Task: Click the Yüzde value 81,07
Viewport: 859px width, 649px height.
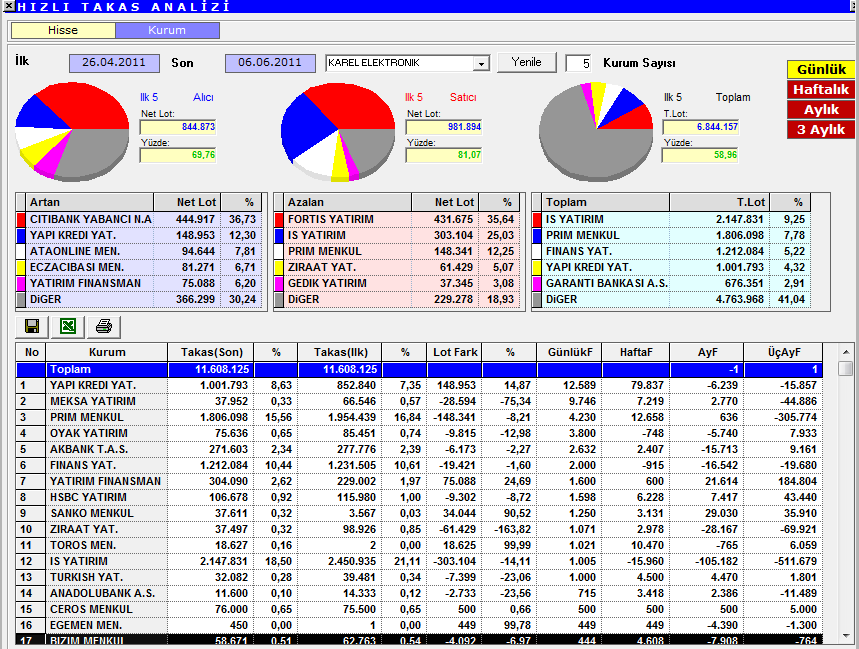Action: click(x=444, y=155)
